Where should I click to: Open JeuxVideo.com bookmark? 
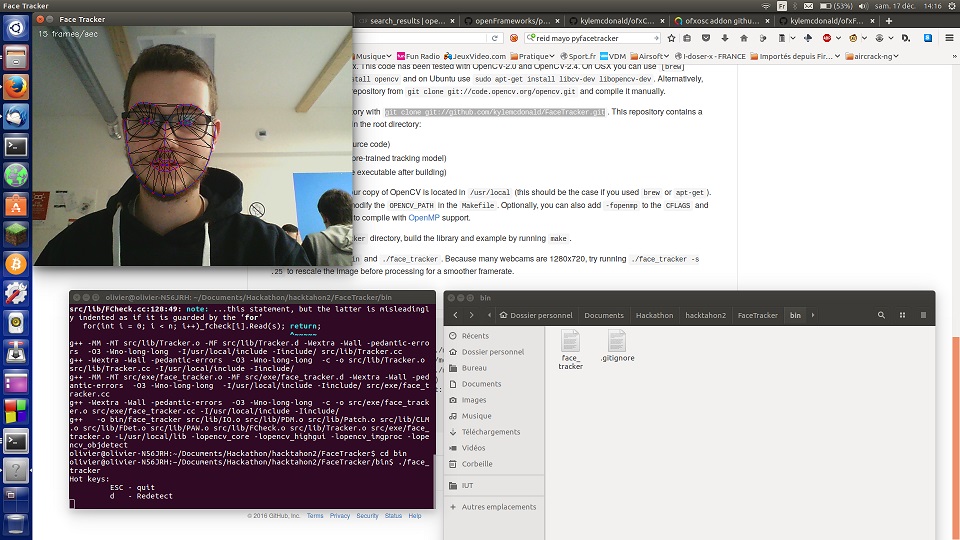point(475,56)
